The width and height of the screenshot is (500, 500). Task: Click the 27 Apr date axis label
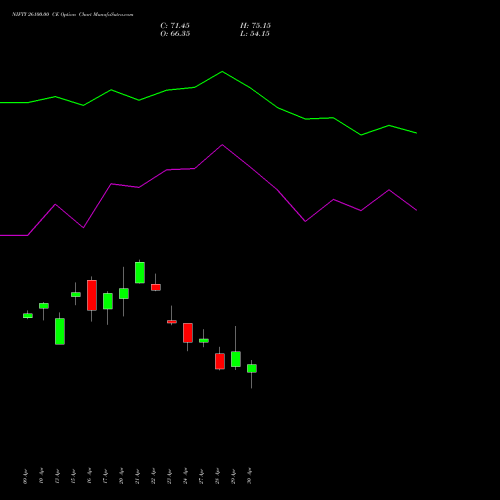click(x=202, y=477)
